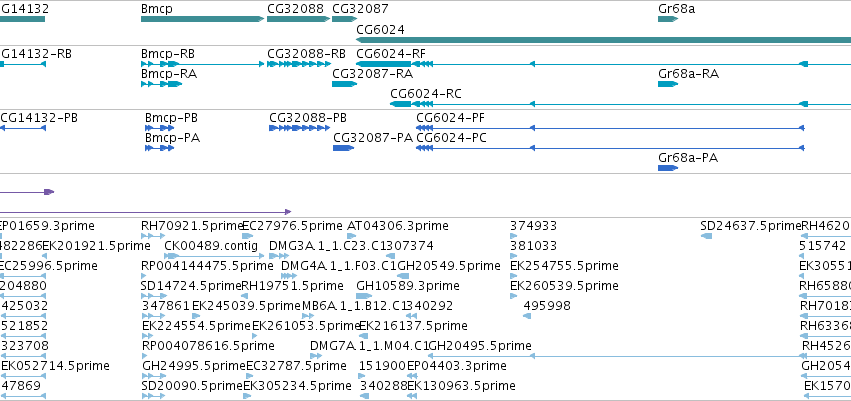Image resolution: width=851 pixels, height=401 pixels.
Task: Click the CG6024-RC transcript label
Action: point(426,94)
